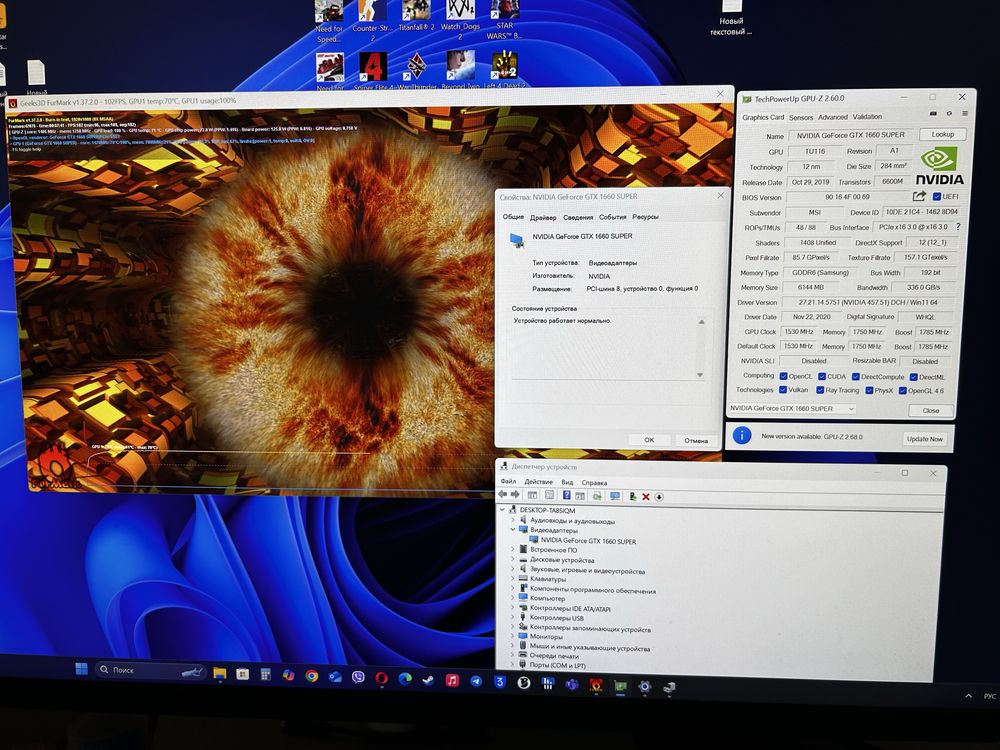This screenshot has width=1000, height=750.
Task: Click OK in the GTX 1660 SUPER properties
Action: (649, 439)
